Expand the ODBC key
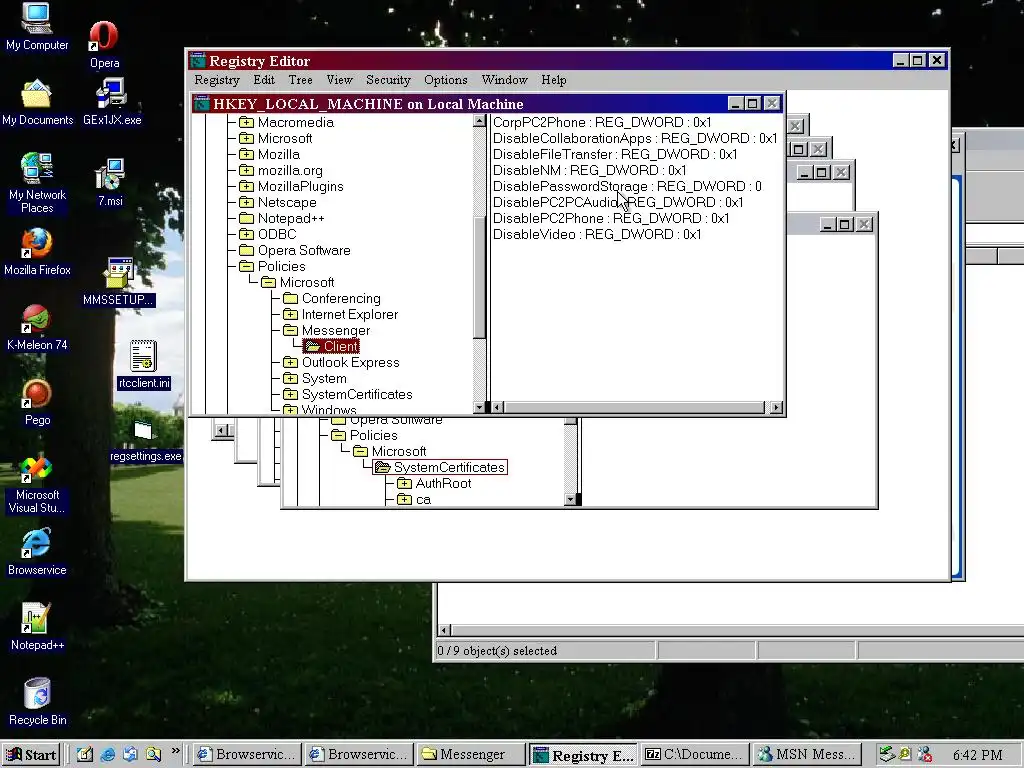 (246, 234)
